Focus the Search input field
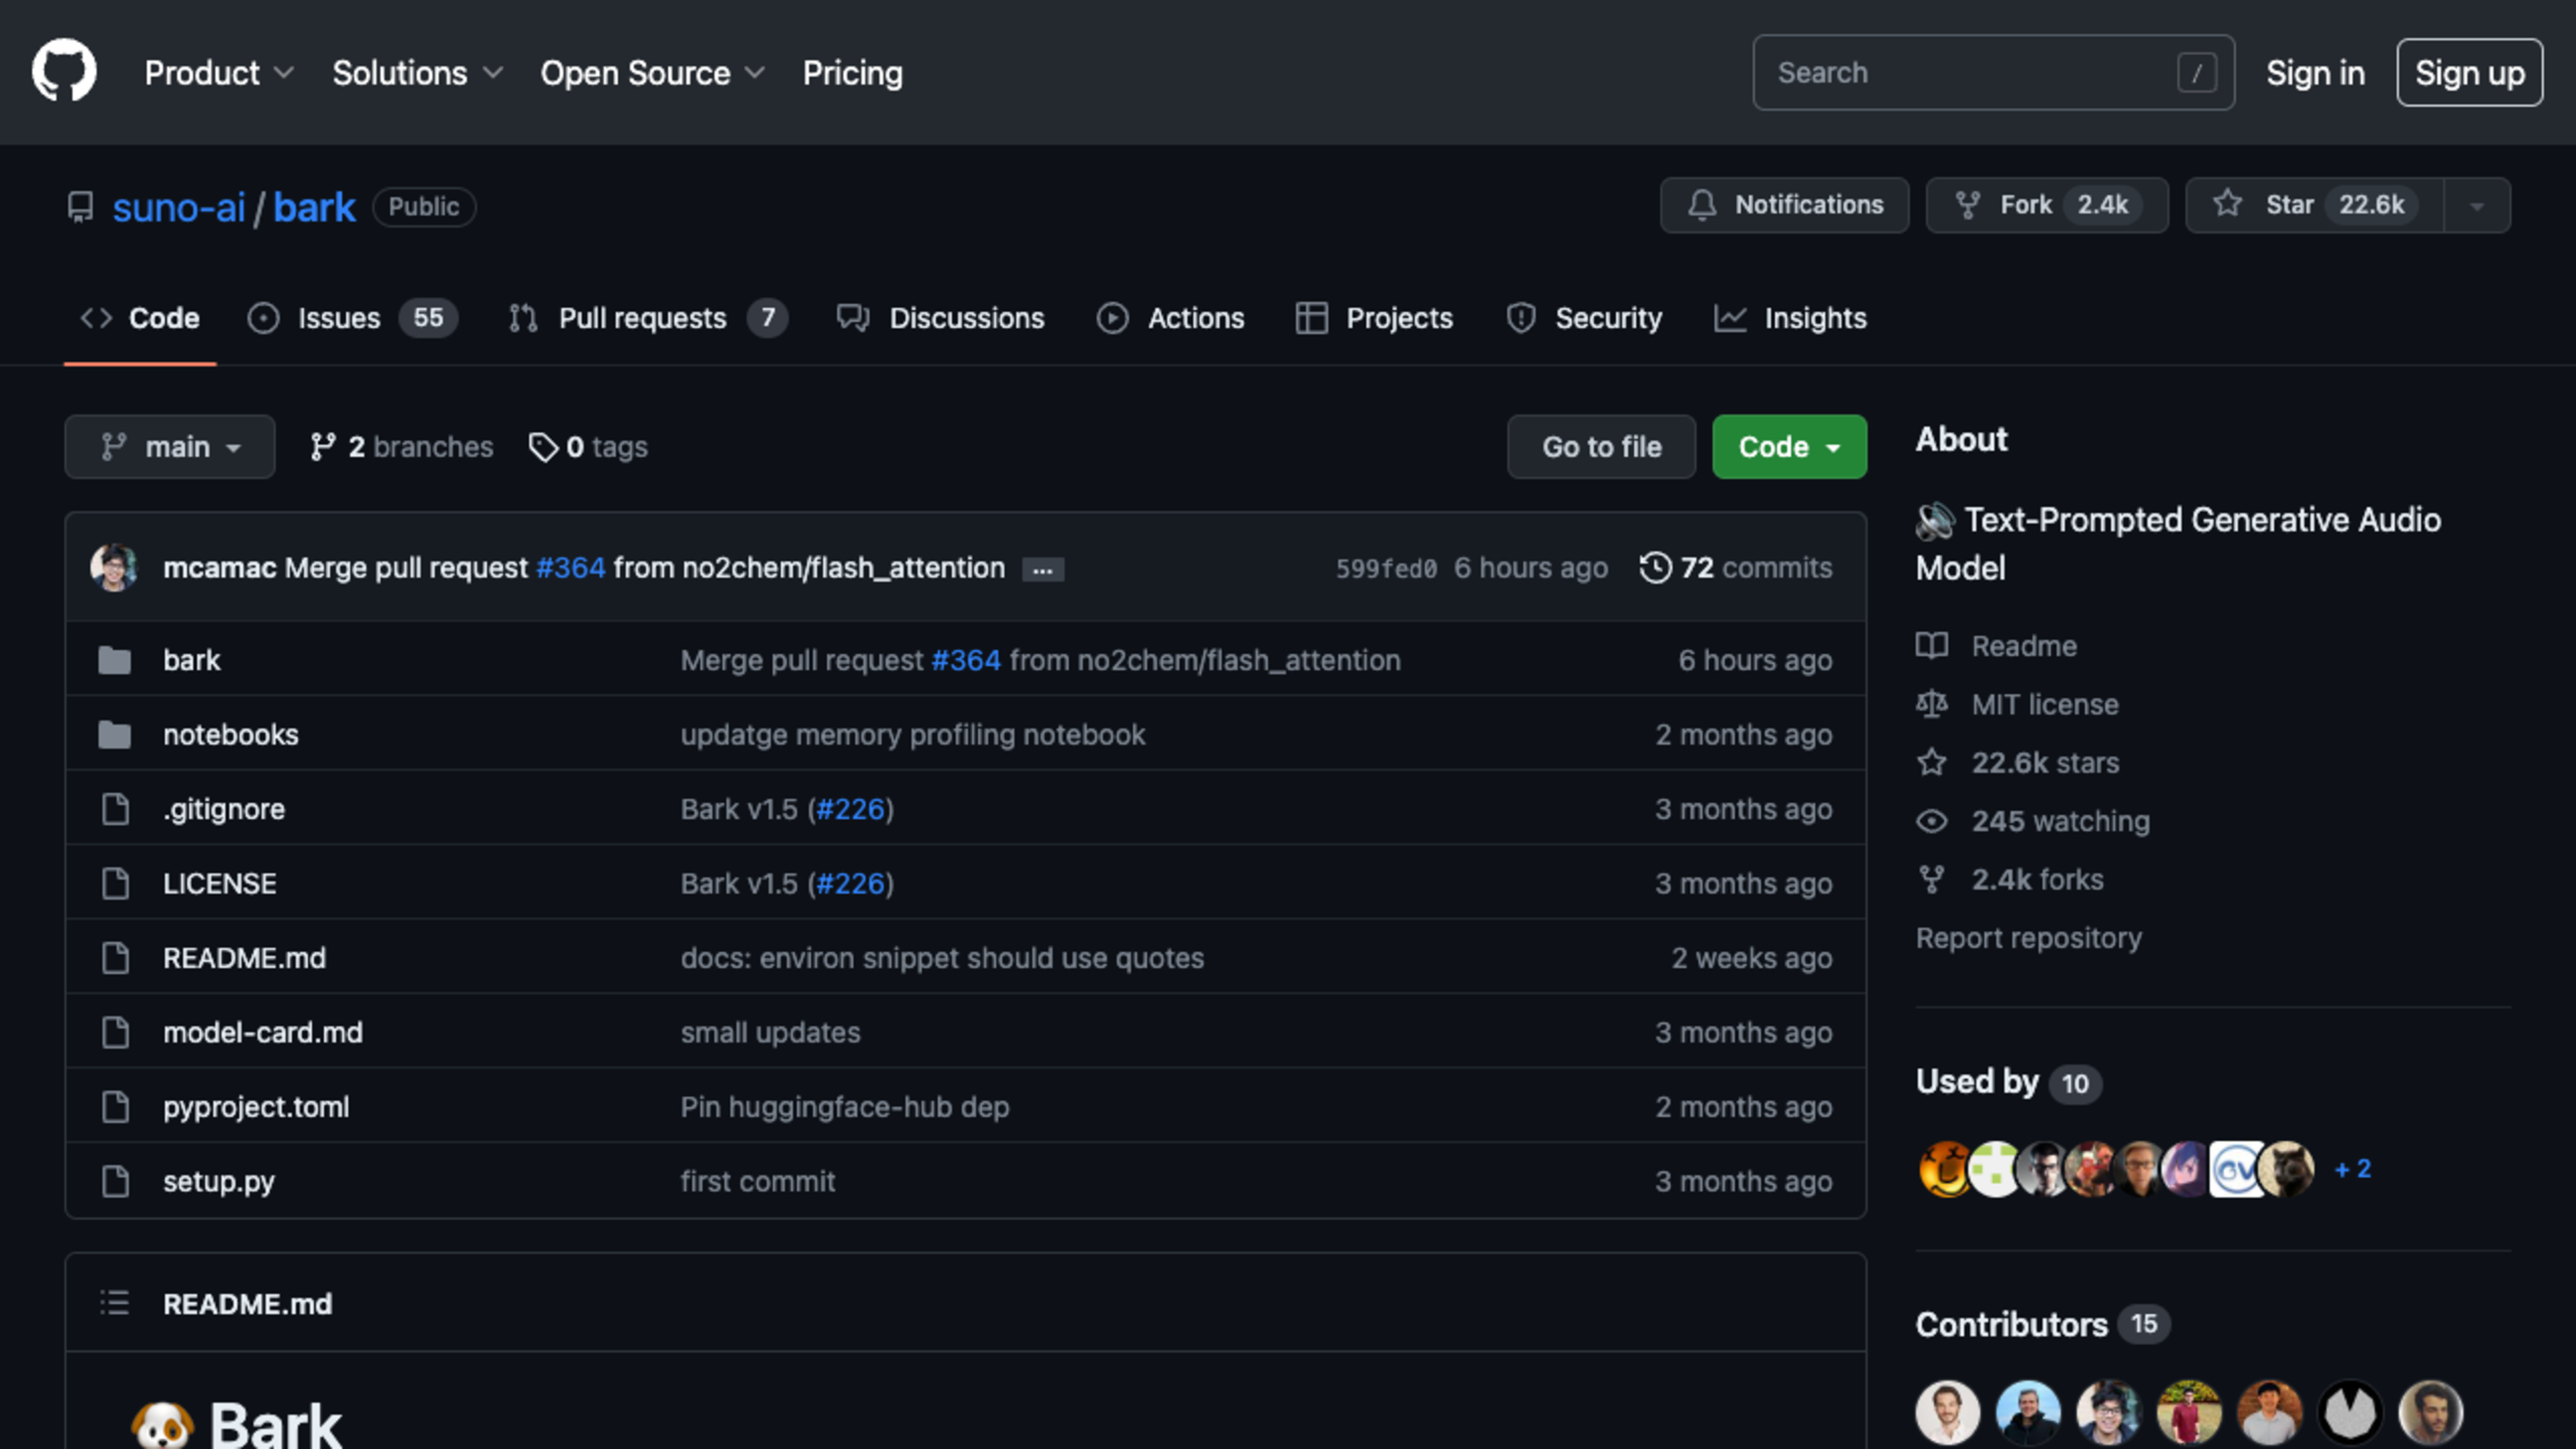Screen dimensions: 2576x1449 [1993, 73]
